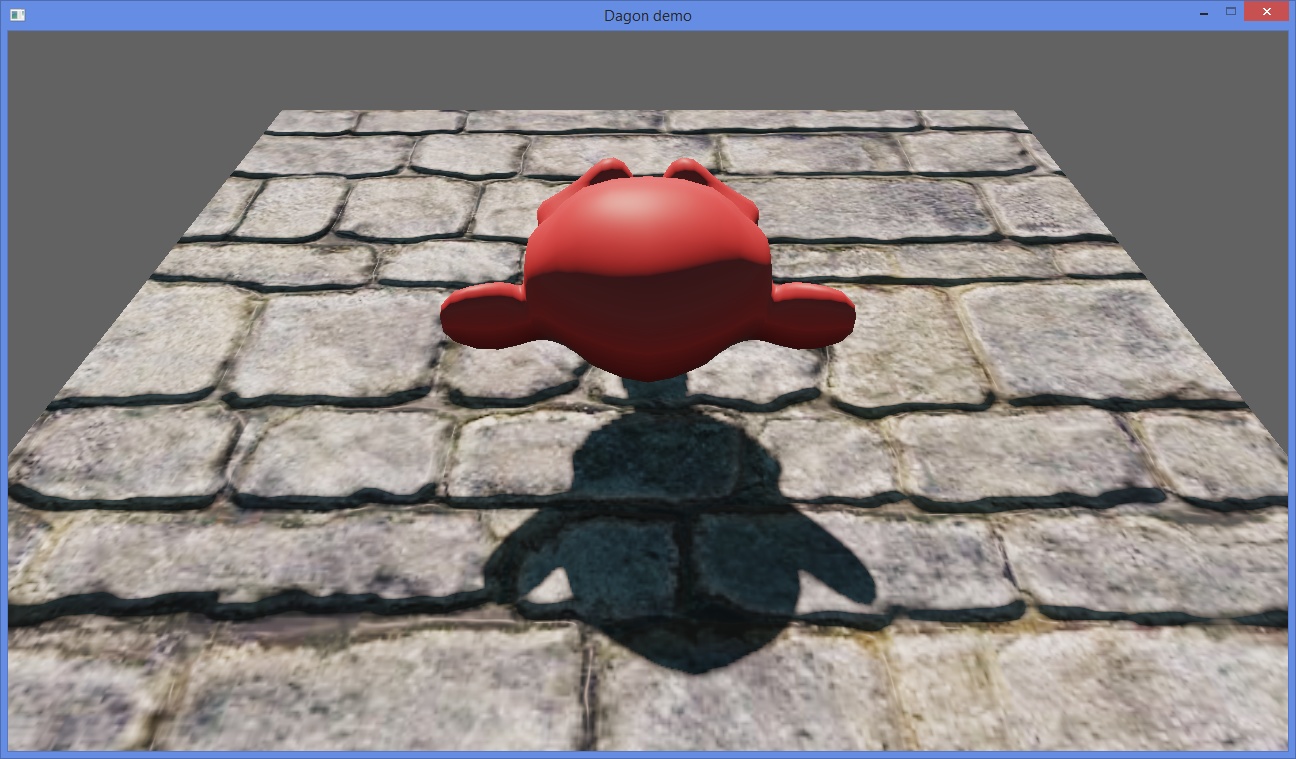Viewport: 1296px width, 759px height.
Task: Click an empty area of the title bar
Action: coord(300,15)
